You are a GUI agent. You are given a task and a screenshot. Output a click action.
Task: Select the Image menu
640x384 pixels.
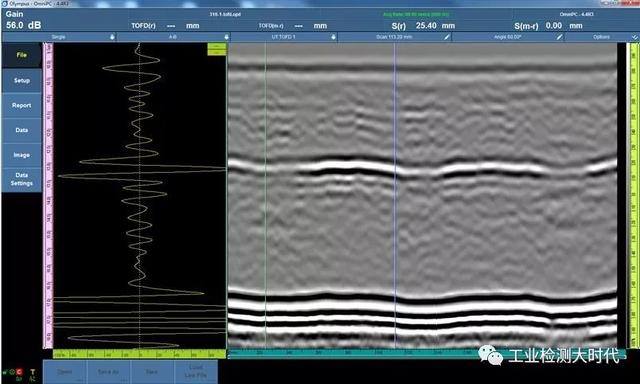pyautogui.click(x=22, y=155)
